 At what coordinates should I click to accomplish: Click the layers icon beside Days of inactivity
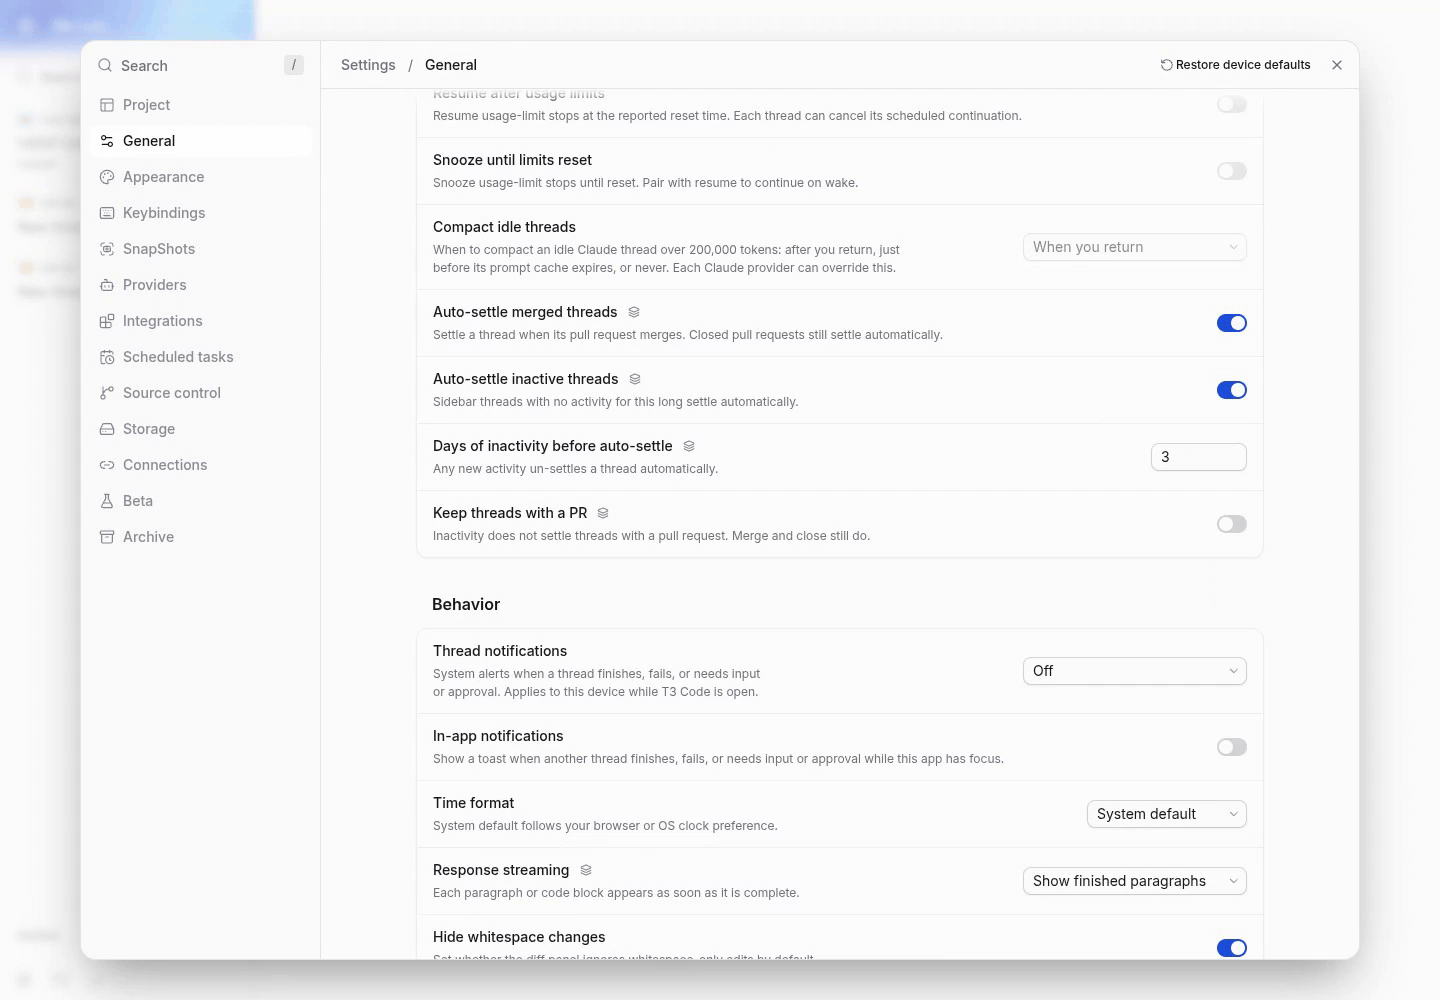(x=689, y=446)
